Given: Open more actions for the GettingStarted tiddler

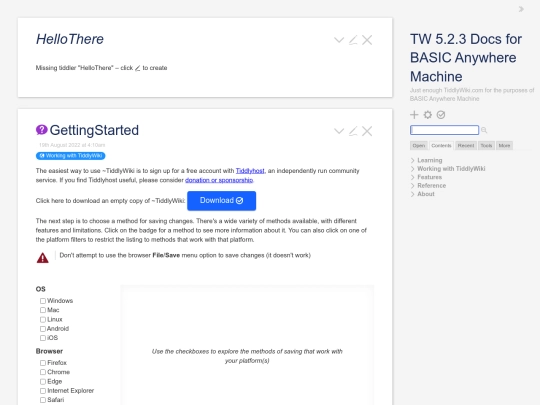Looking at the screenshot, I should click(x=339, y=131).
